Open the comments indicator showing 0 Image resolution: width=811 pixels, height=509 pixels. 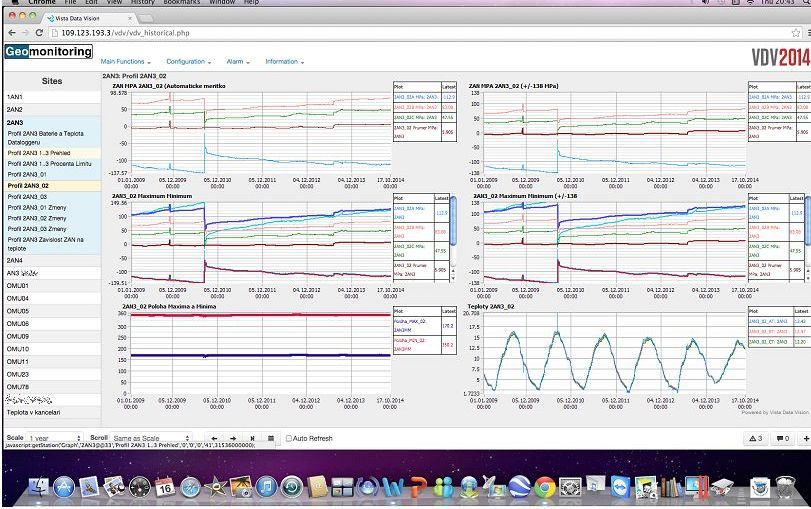[783, 438]
